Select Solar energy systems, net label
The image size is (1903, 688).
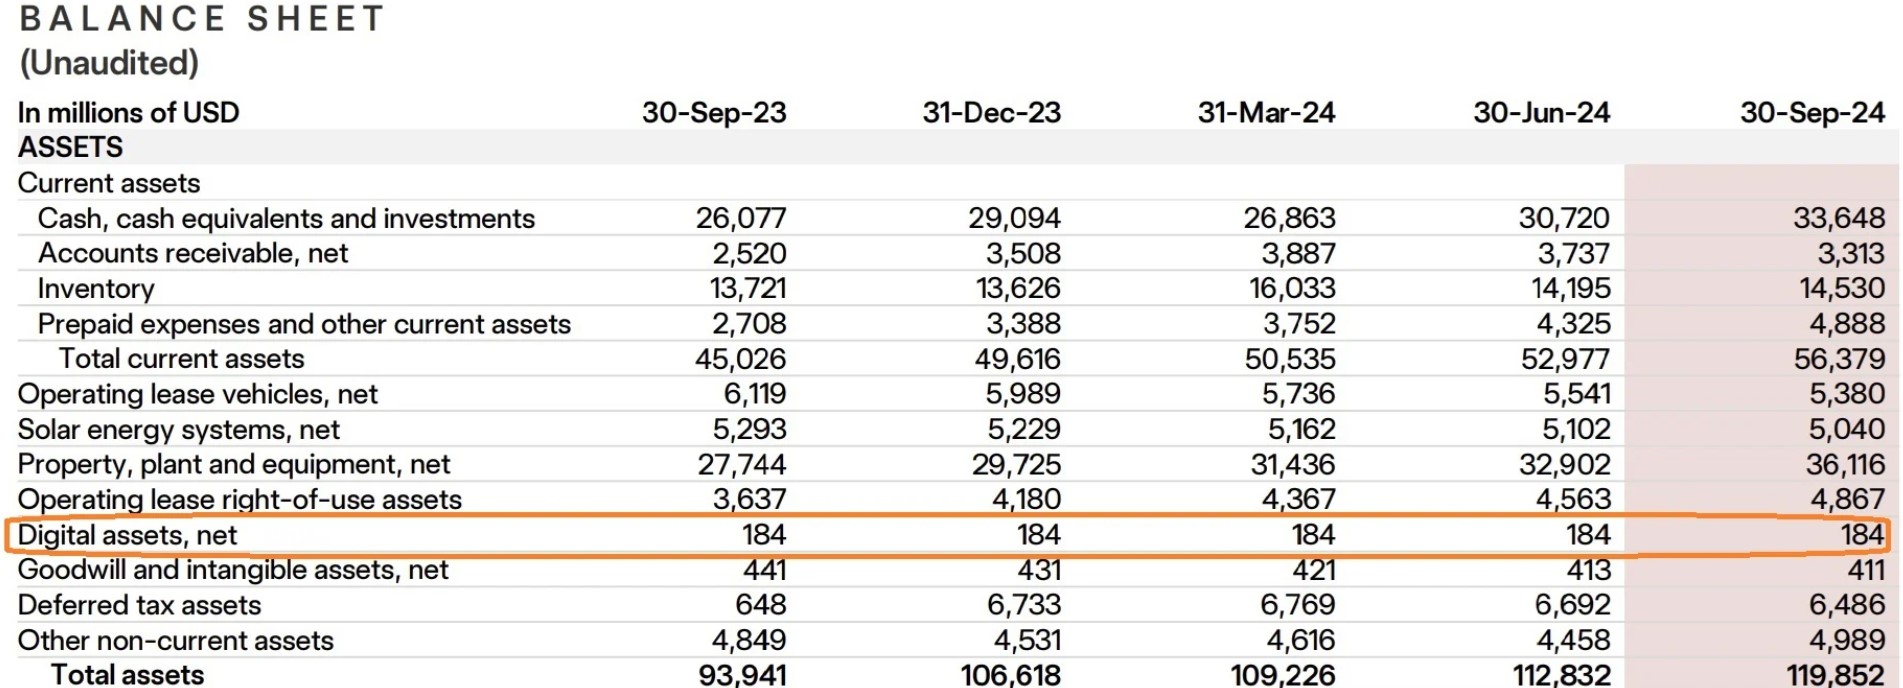click(179, 430)
